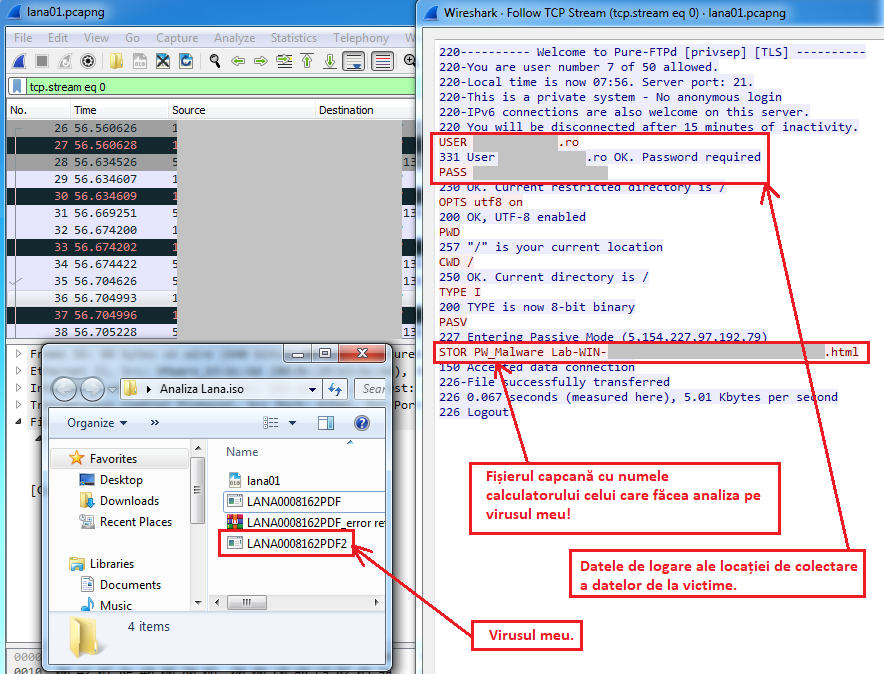The height and width of the screenshot is (674, 884).
Task: Toggle the preview pane icon
Action: (x=326, y=423)
